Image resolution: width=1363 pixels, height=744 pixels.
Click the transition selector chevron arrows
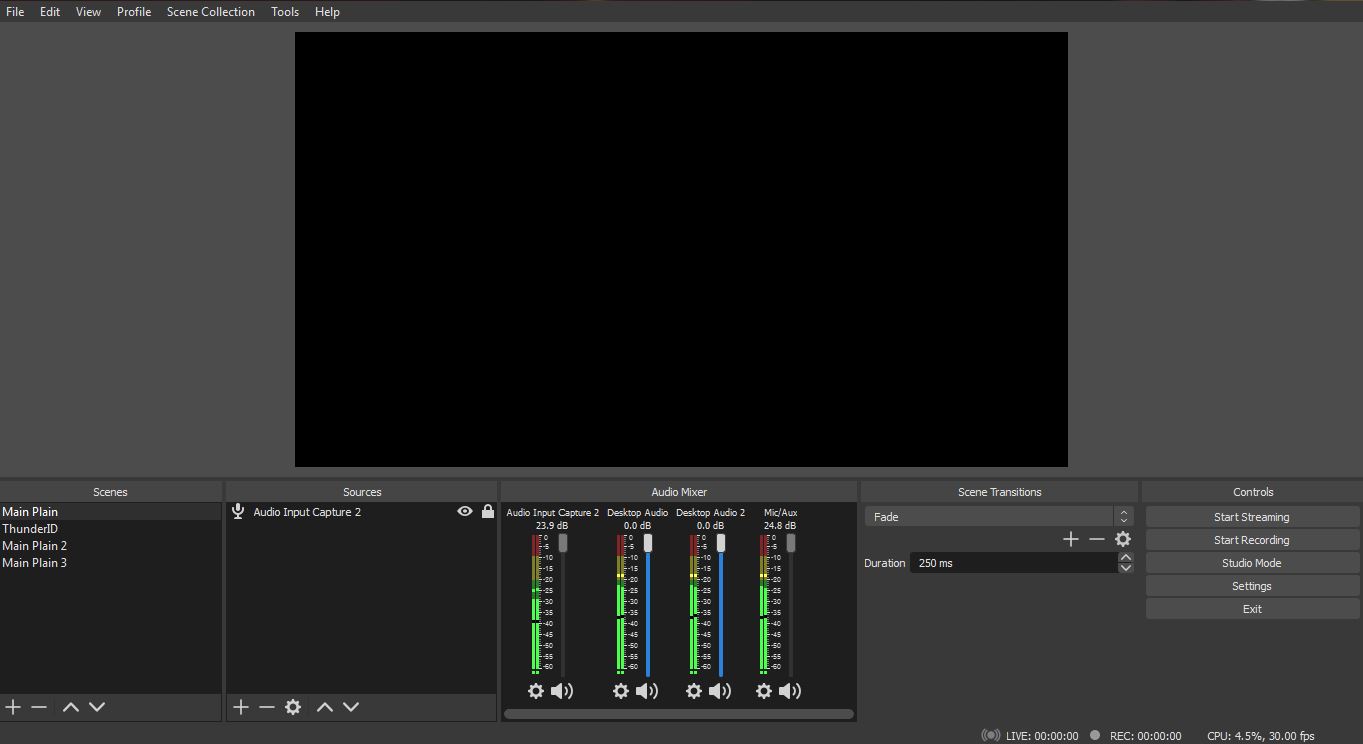[1123, 516]
